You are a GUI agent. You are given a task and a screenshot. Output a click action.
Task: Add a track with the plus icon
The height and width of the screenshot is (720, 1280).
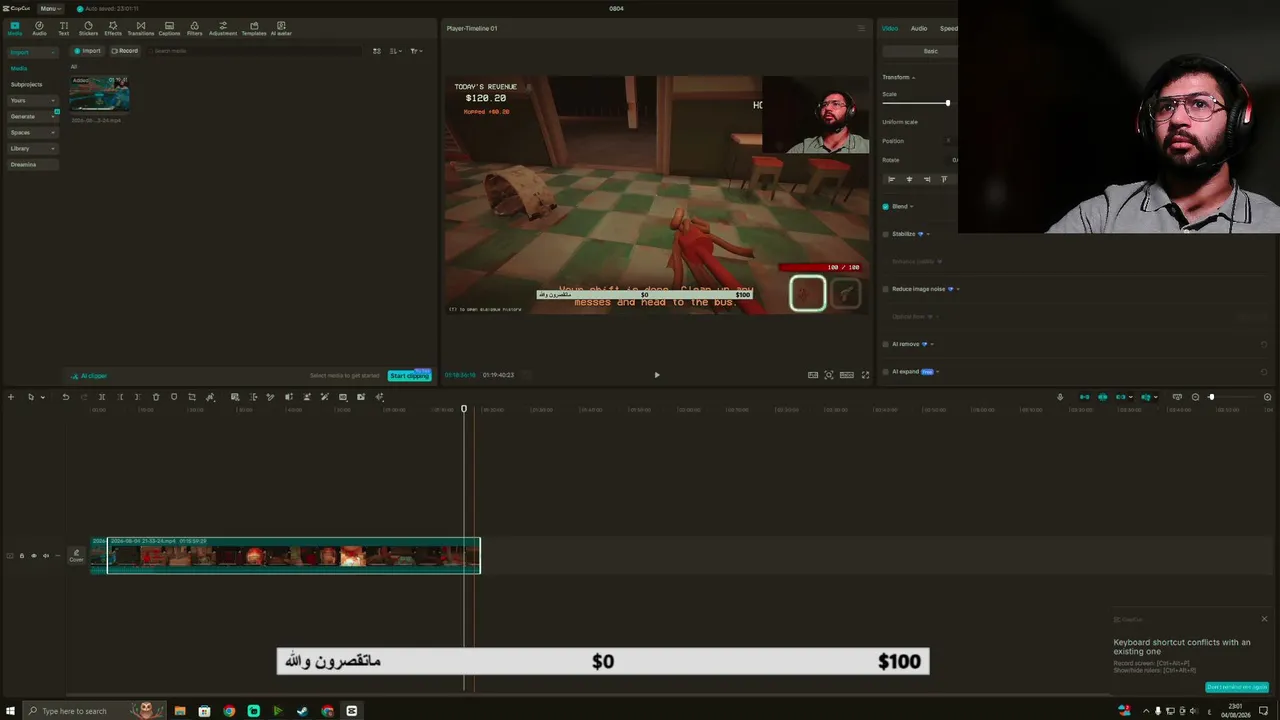click(11, 397)
